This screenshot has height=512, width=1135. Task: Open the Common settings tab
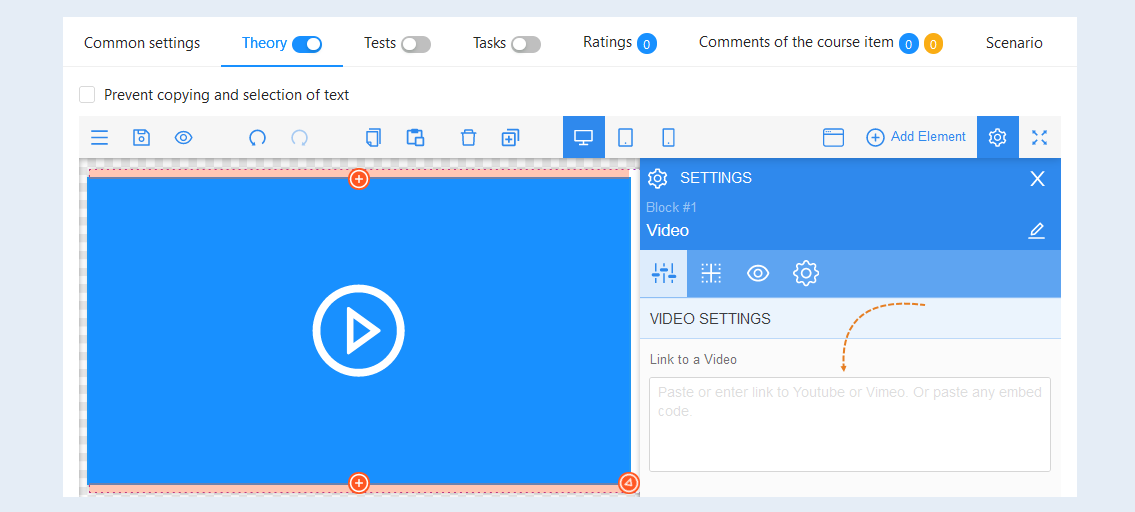coord(142,43)
